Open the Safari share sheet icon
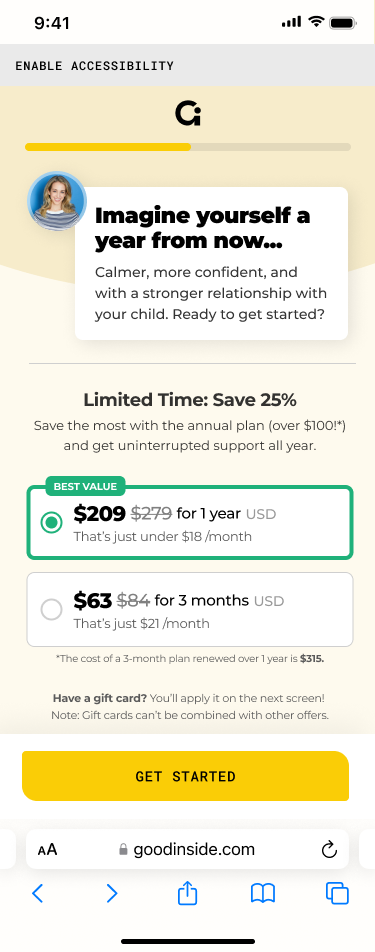Image resolution: width=375 pixels, height=952 pixels. pos(188,892)
